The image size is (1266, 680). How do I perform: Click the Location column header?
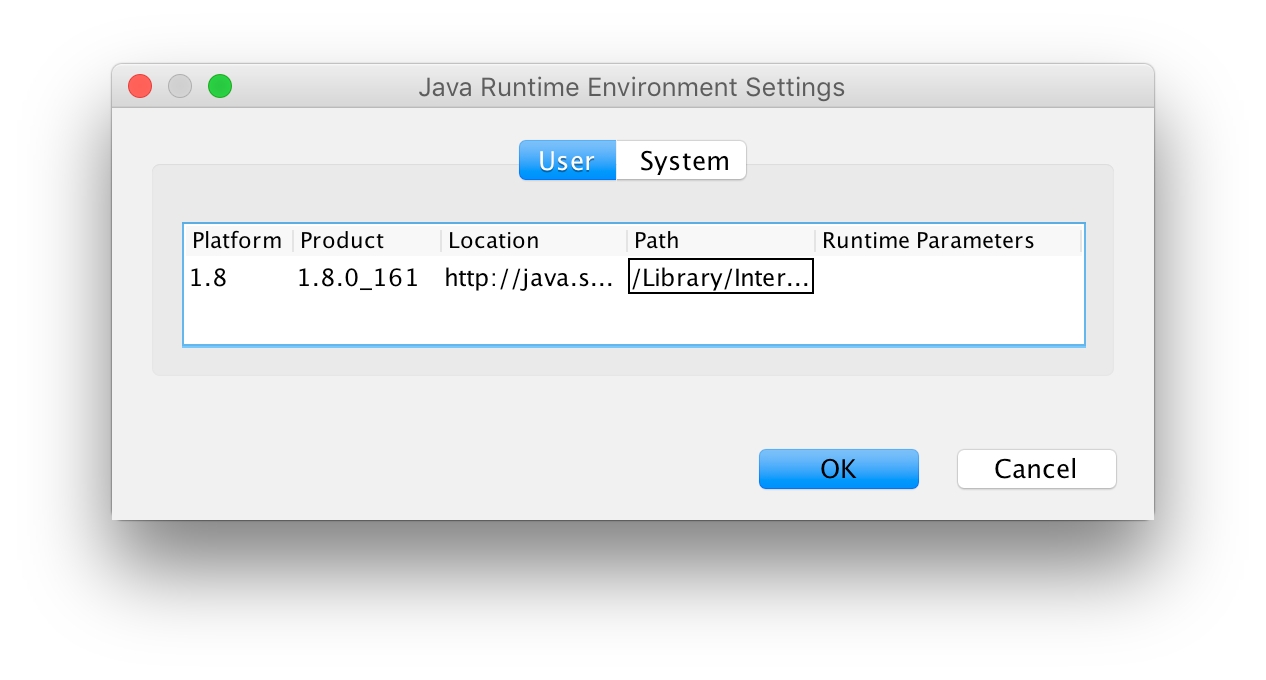pyautogui.click(x=534, y=240)
